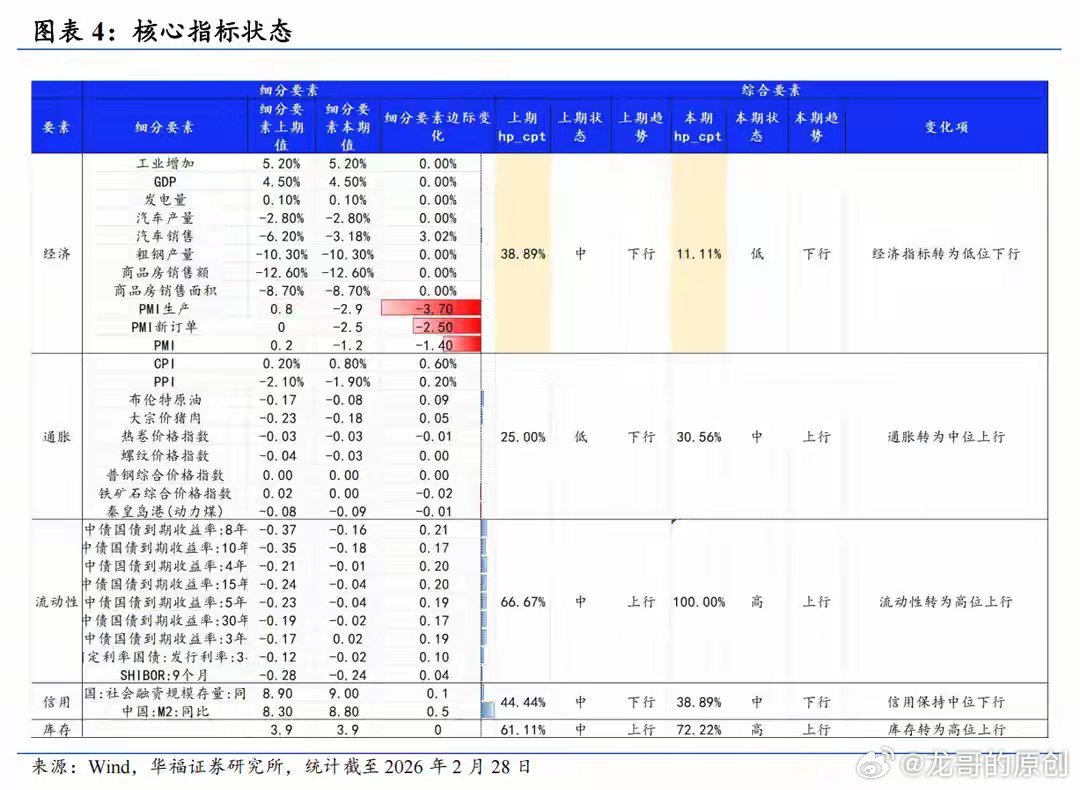Click the 布伦特原油 row label
Image resolution: width=1080 pixels, height=790 pixels.
(165, 400)
